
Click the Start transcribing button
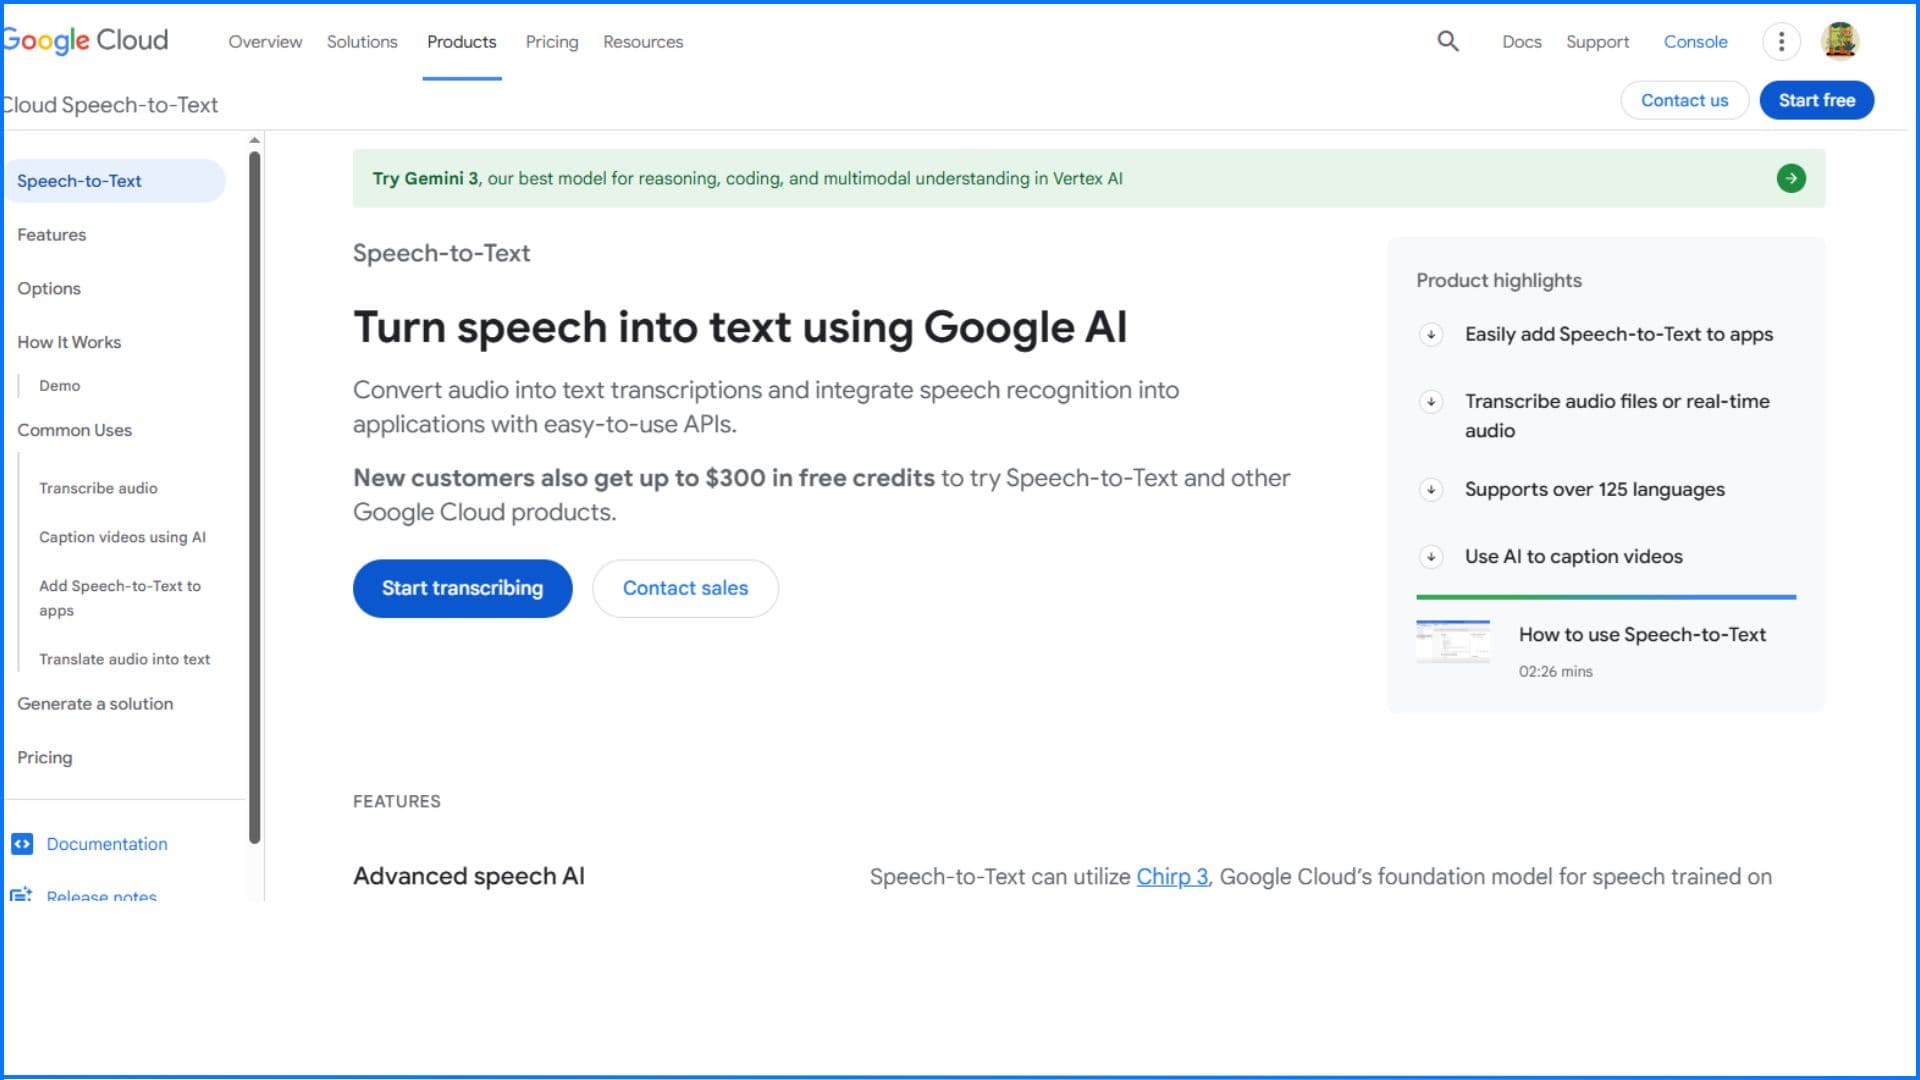point(462,588)
